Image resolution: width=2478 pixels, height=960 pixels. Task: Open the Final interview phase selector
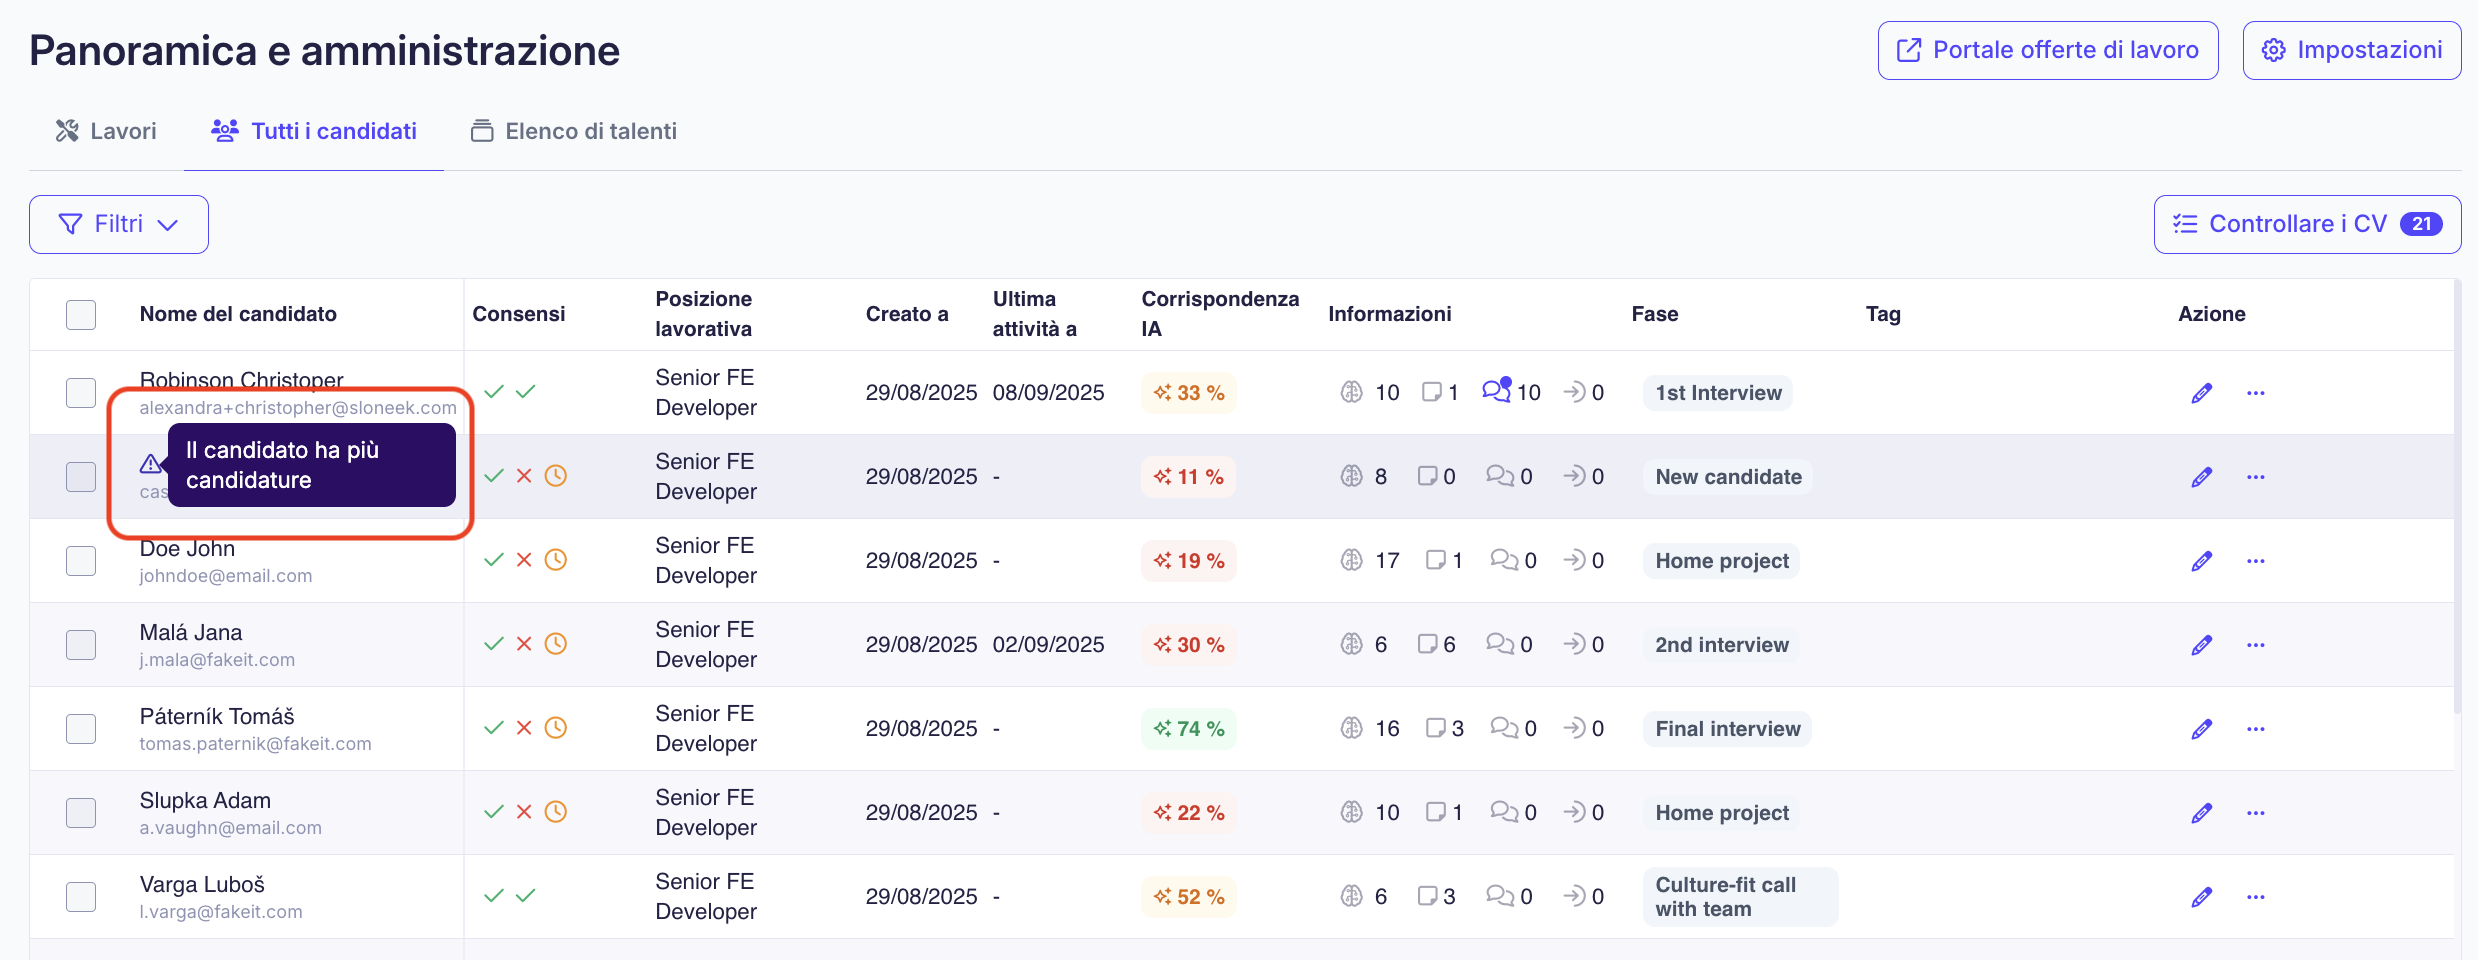coord(1726,729)
